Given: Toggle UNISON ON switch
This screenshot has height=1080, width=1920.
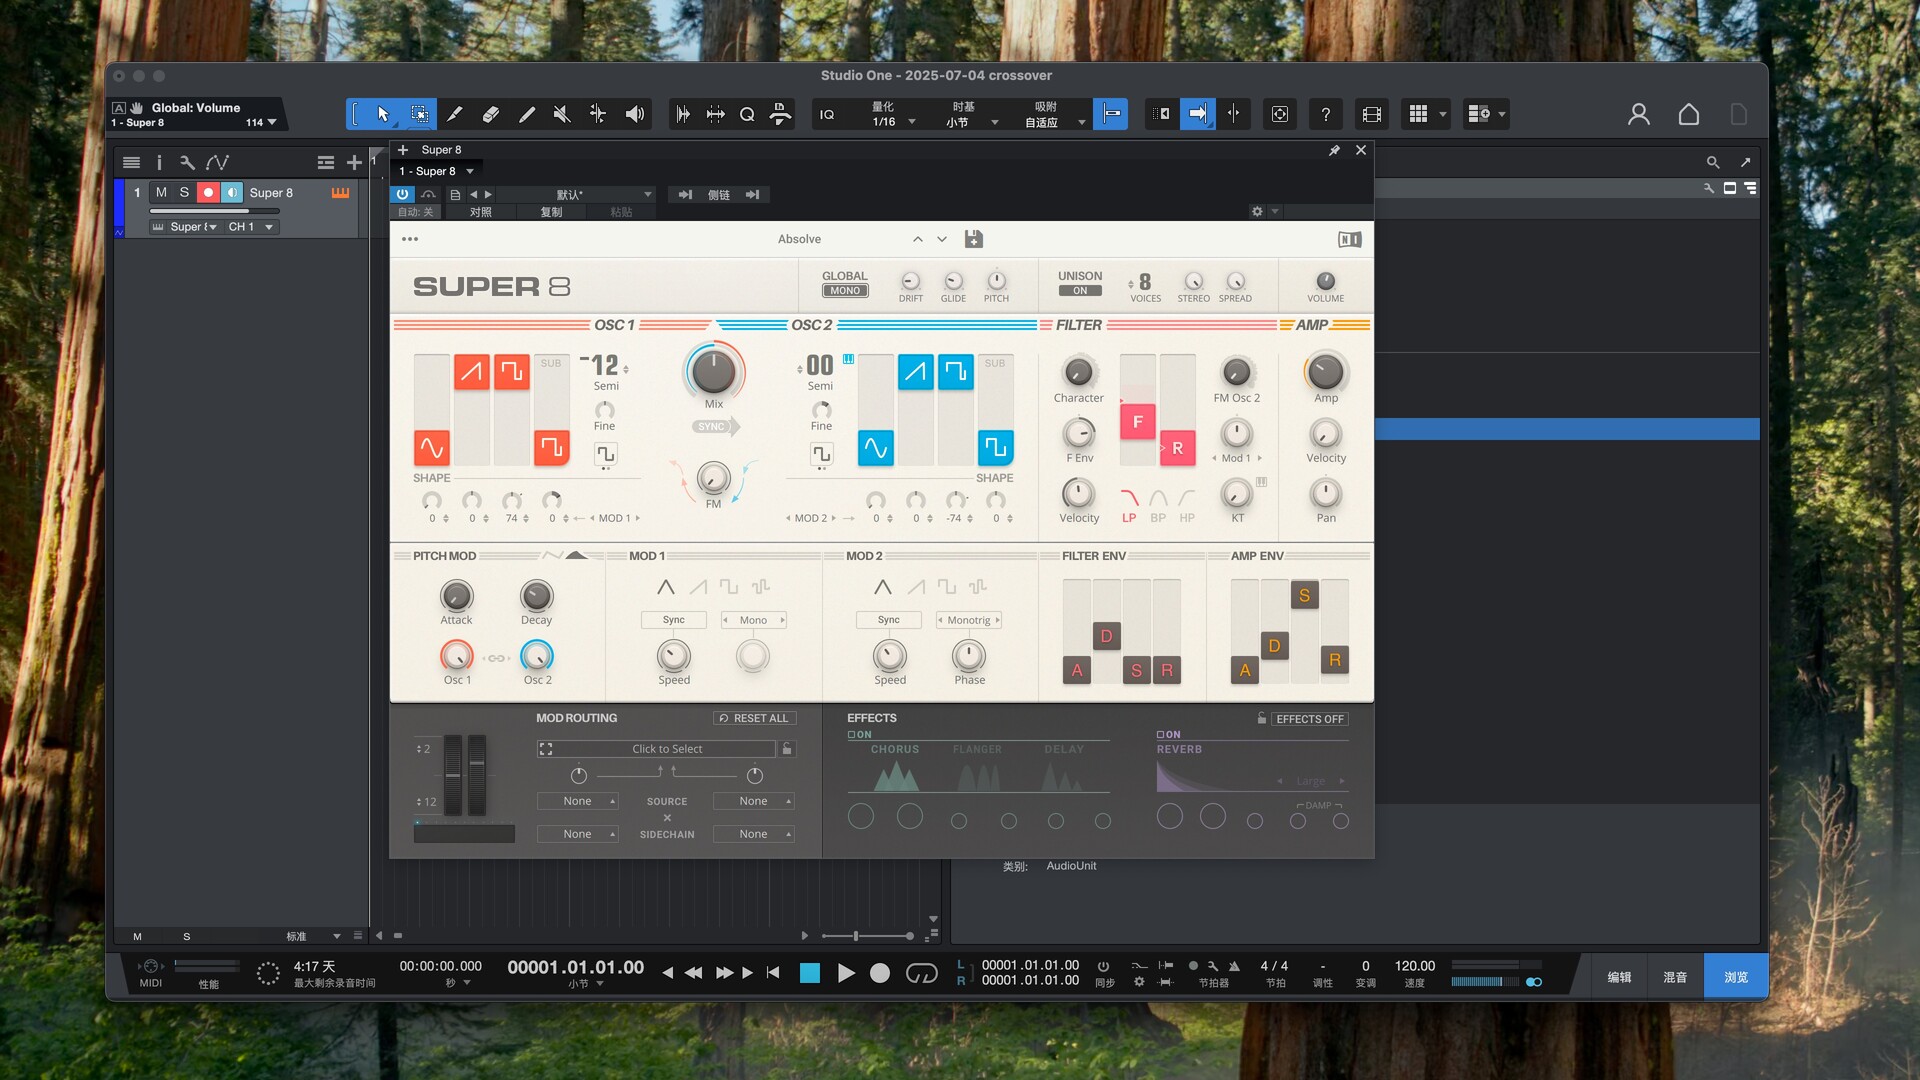Looking at the screenshot, I should point(1080,291).
